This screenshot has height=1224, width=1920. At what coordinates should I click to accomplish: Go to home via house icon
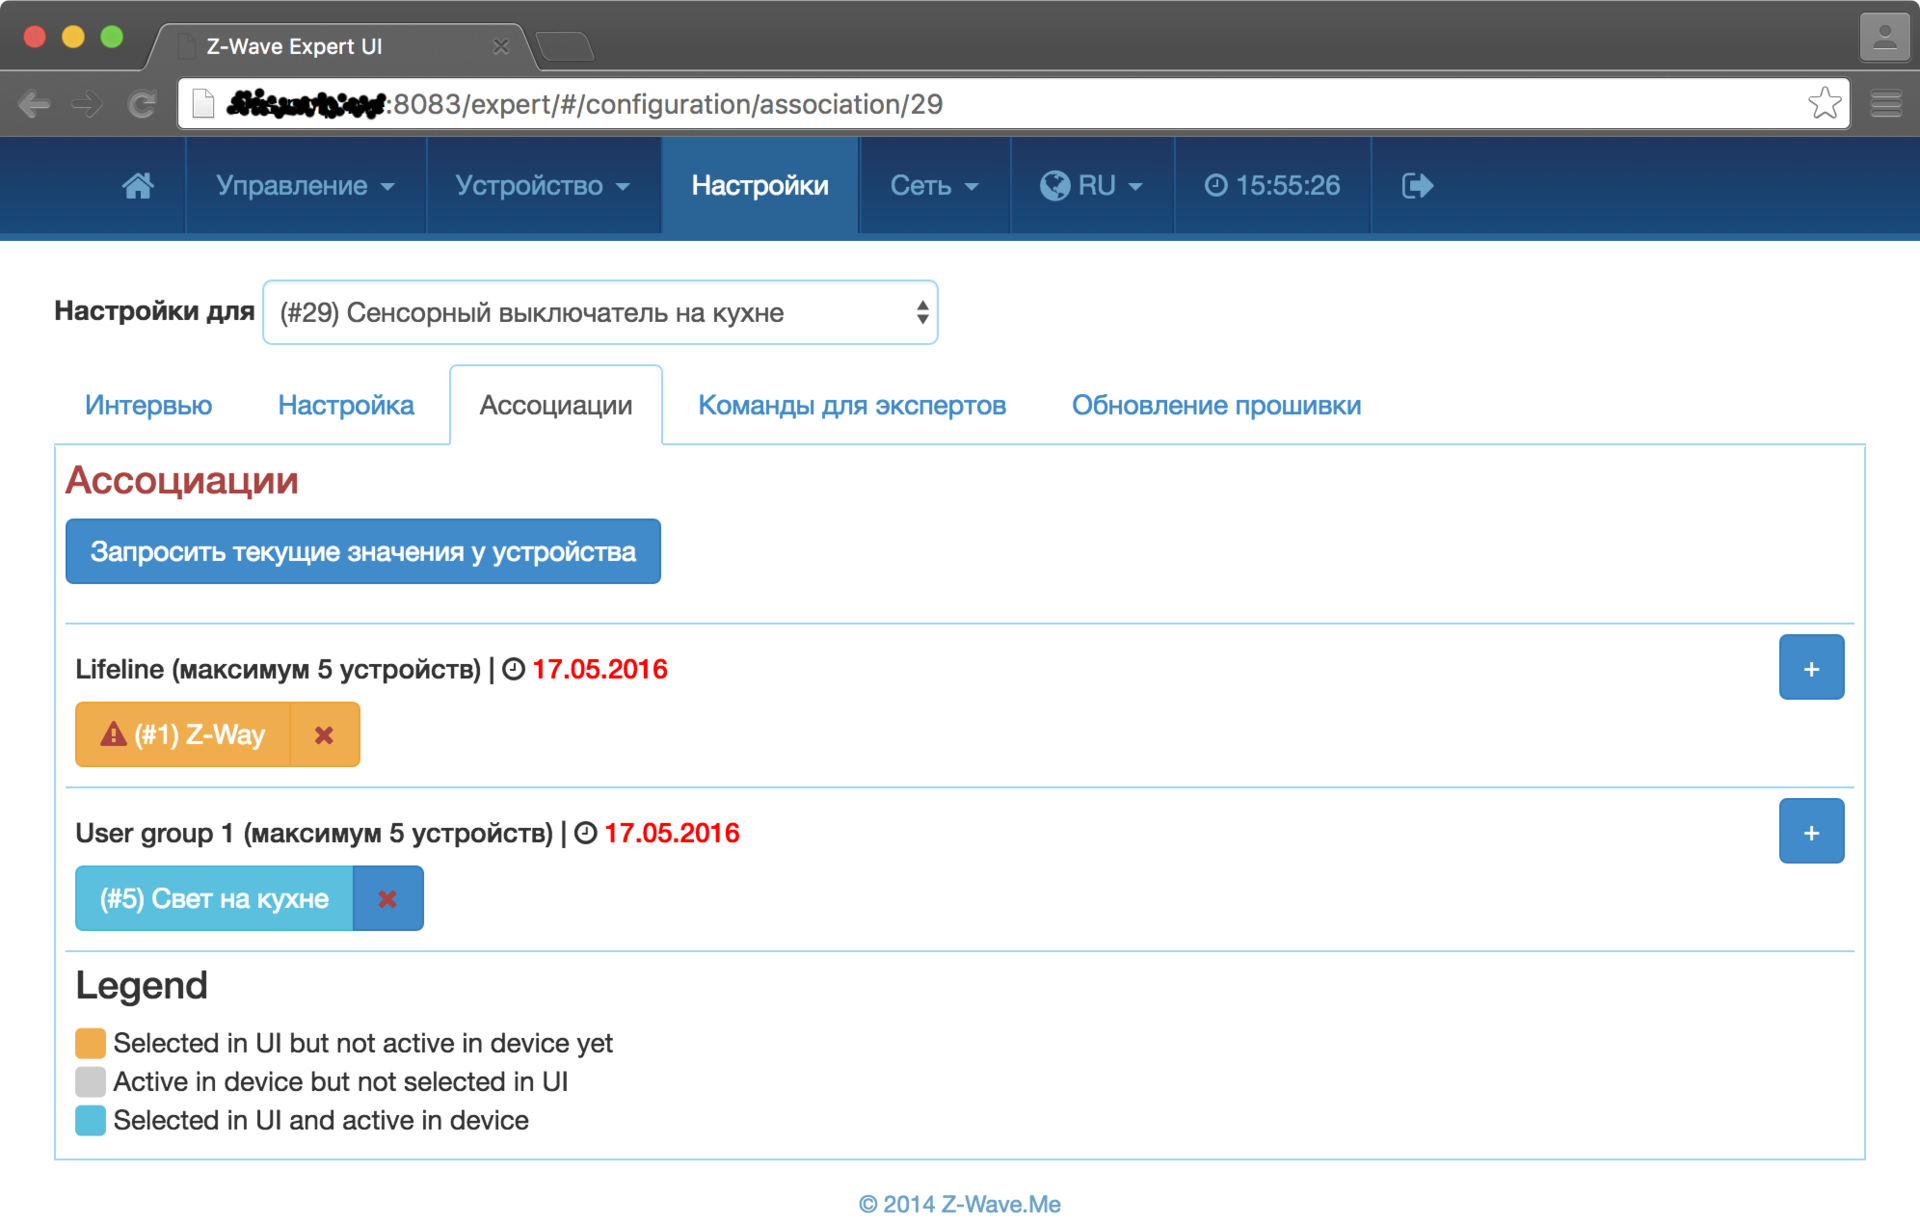coord(138,186)
